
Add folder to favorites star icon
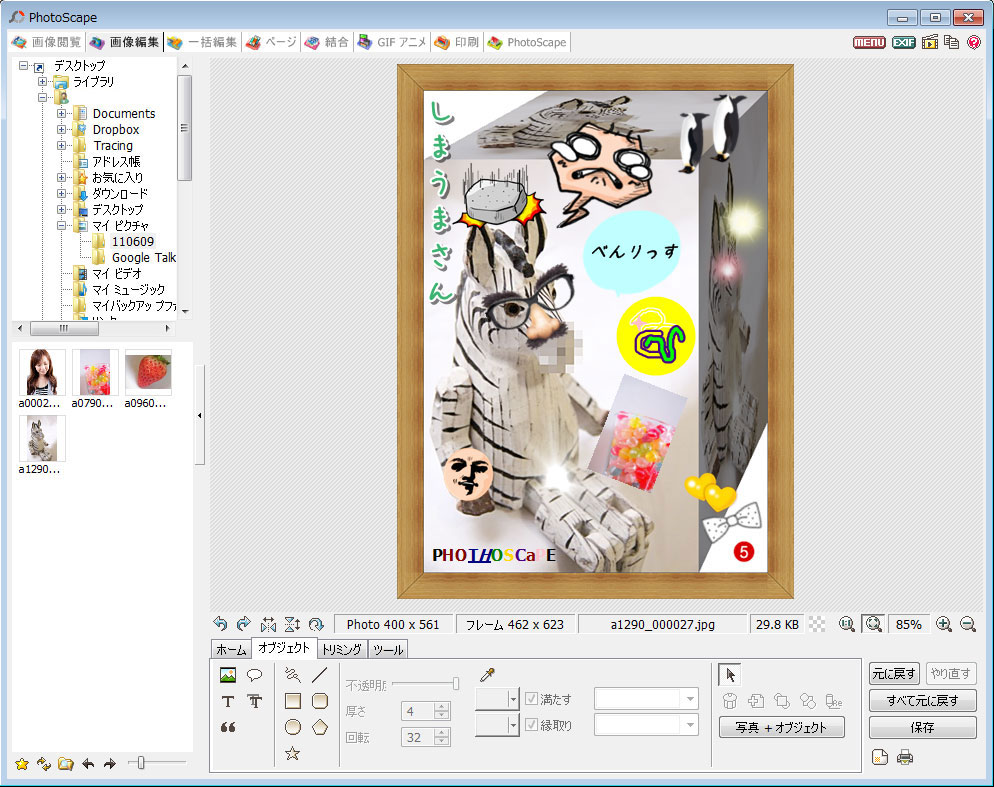[x=22, y=764]
